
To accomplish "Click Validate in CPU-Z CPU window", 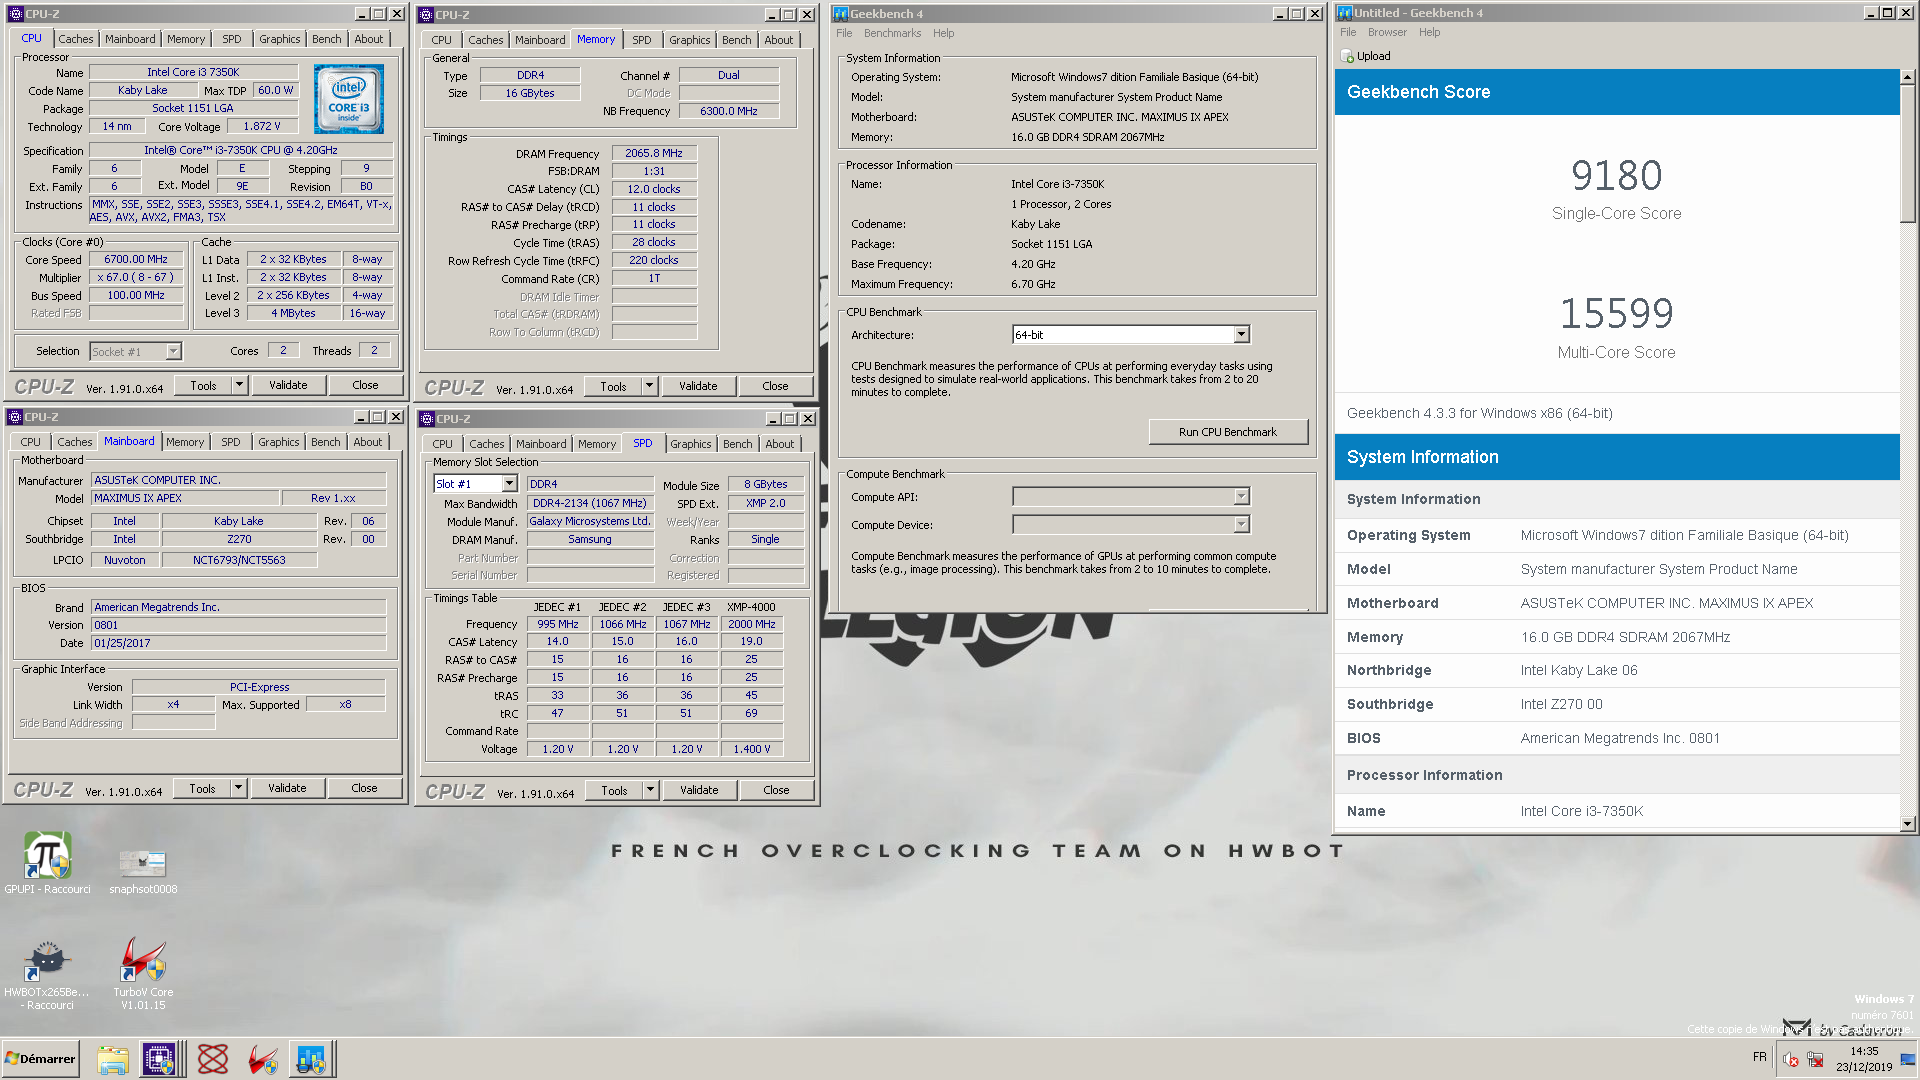I will point(288,386).
